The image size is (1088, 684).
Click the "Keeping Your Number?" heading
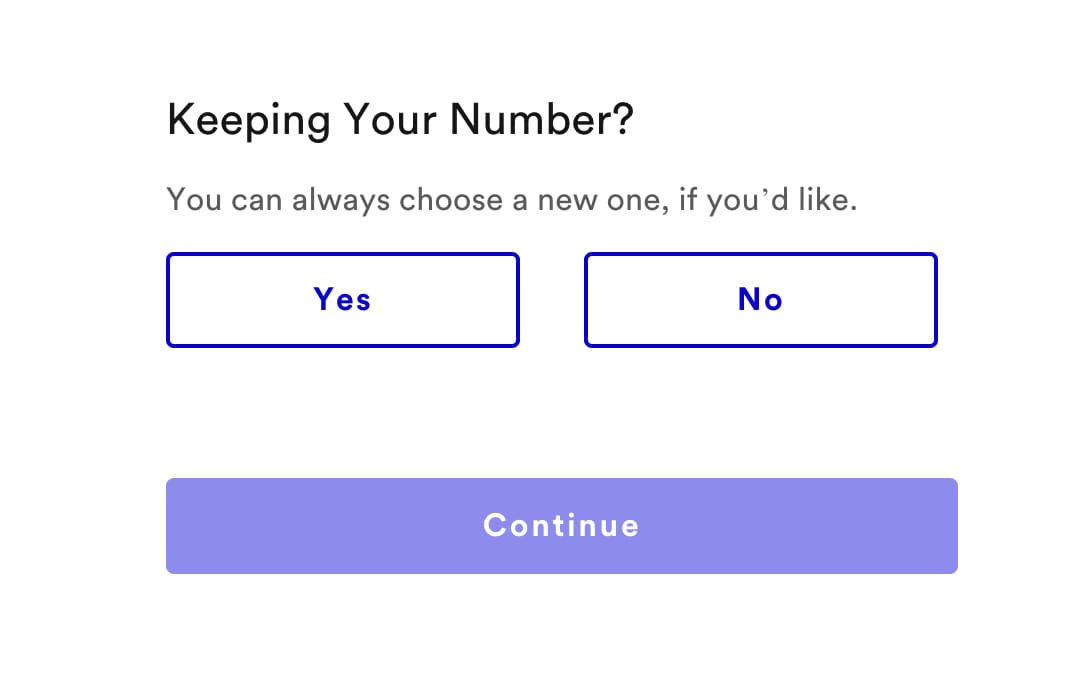[x=400, y=121]
